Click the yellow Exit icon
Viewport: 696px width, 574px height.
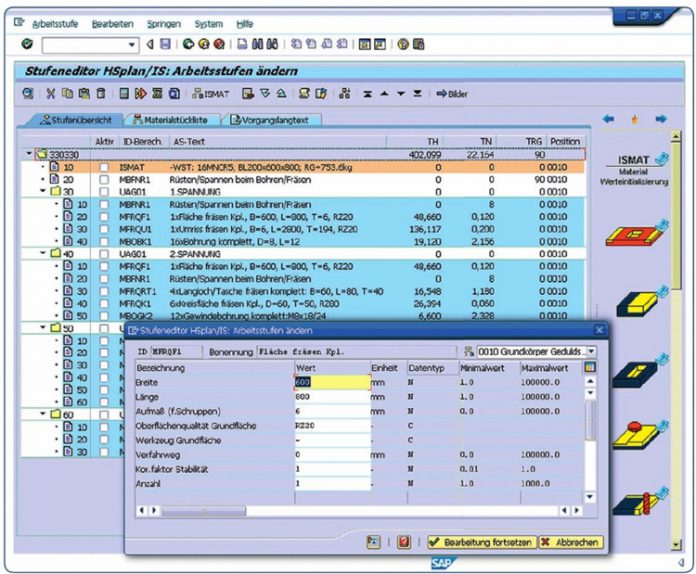click(x=204, y=44)
